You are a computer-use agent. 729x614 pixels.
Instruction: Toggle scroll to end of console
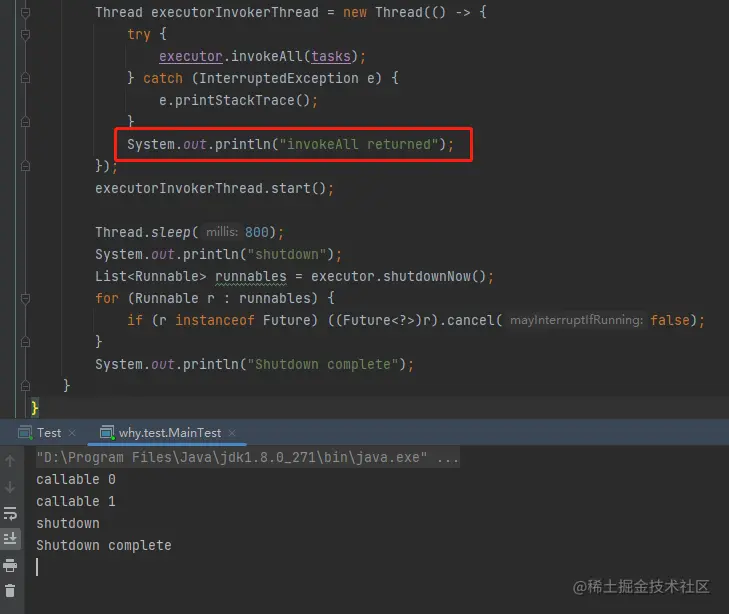pyautogui.click(x=10, y=538)
